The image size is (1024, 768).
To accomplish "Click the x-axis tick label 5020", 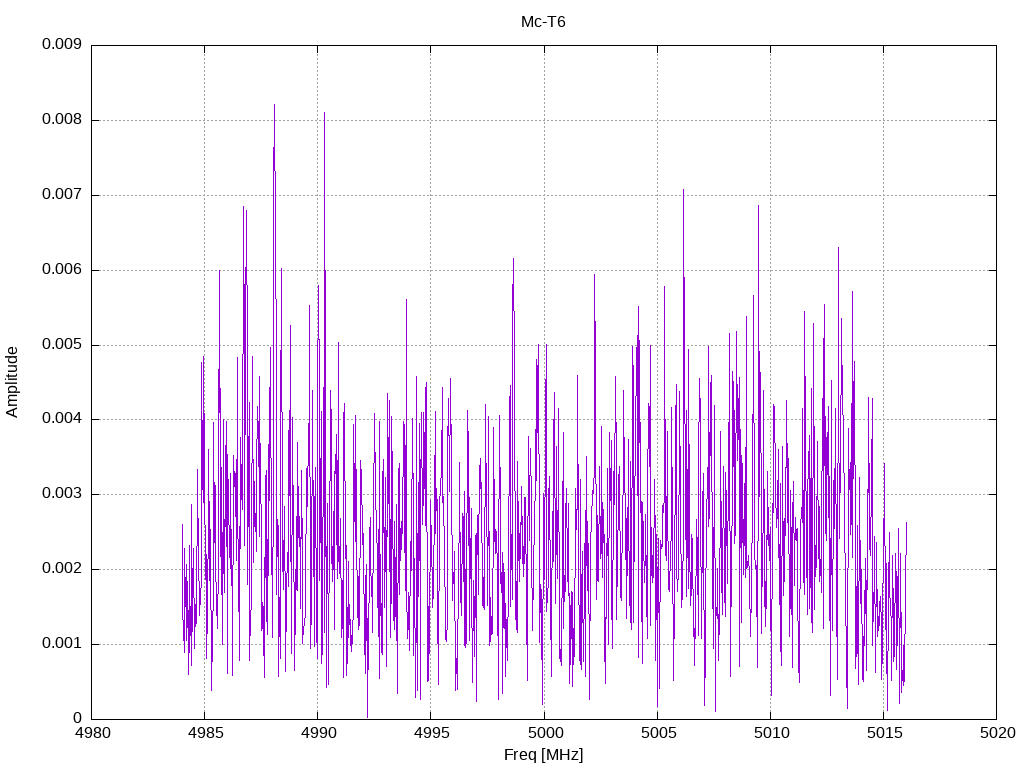I will [997, 733].
